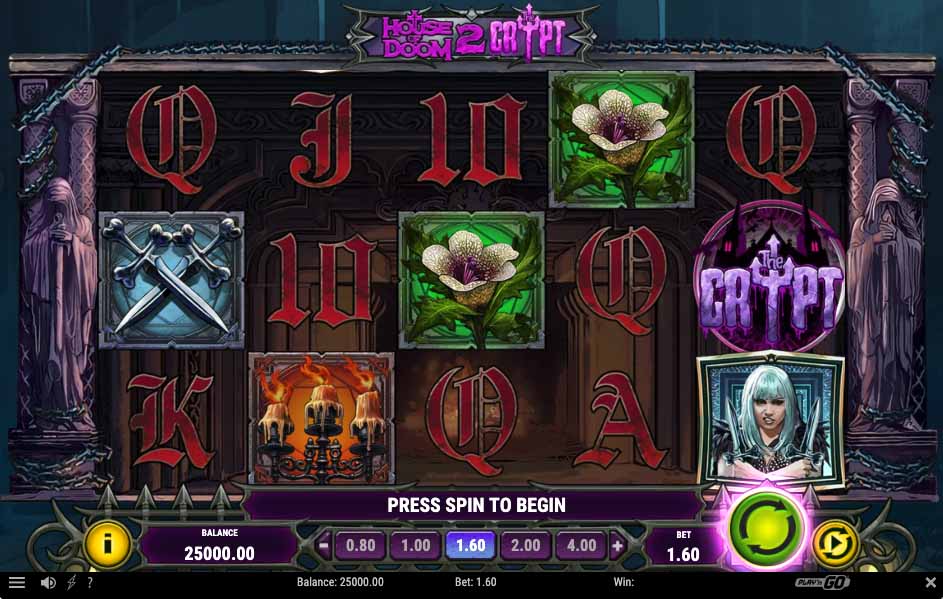Close the game with the X
The height and width of the screenshot is (599, 943).
pyautogui.click(x=930, y=582)
